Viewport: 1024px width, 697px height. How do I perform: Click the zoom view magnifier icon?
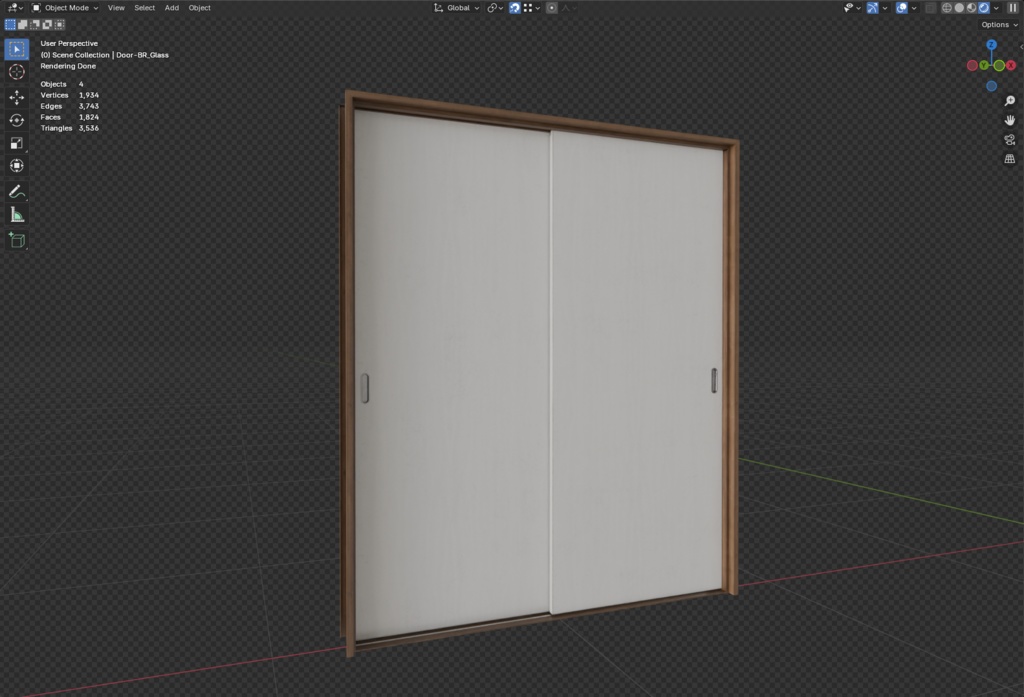click(x=1010, y=101)
